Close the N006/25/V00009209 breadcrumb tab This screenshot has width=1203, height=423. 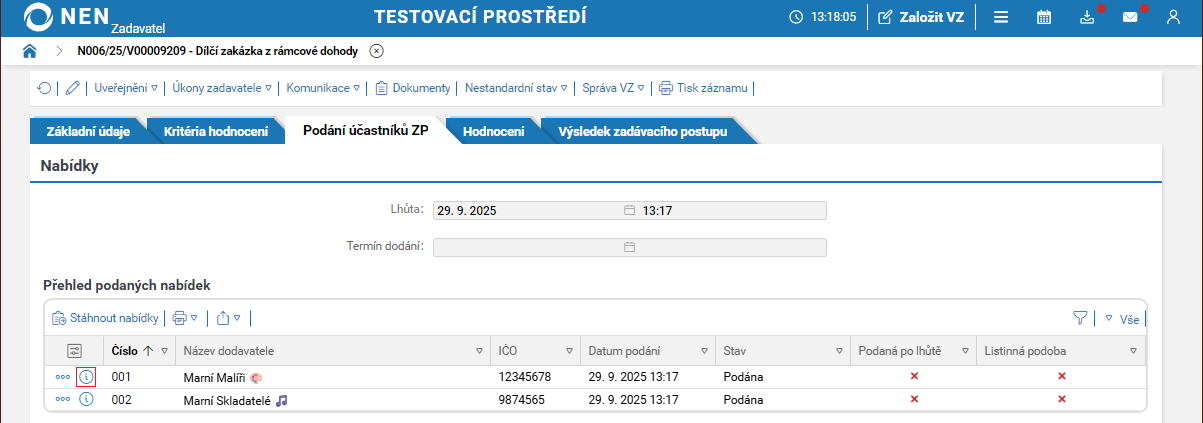[x=376, y=51]
